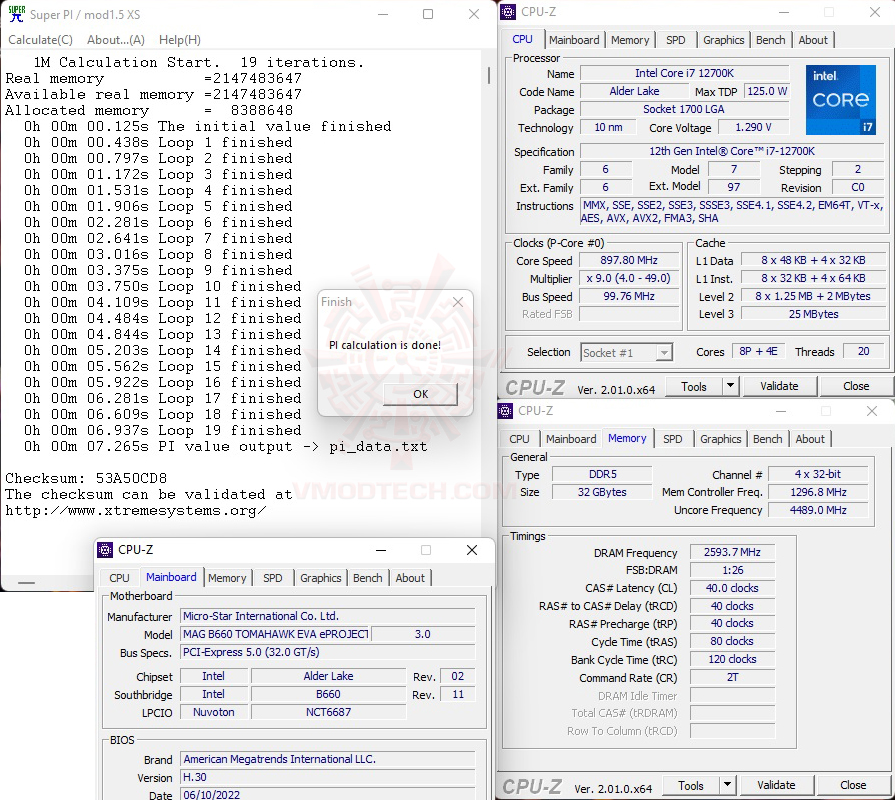Click the Super PI output scrollbar thumb
895x800 pixels.
tap(489, 75)
